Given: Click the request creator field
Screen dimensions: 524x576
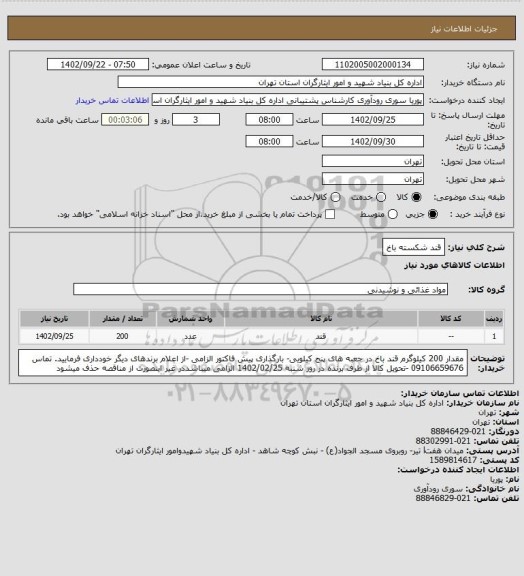Looking at the screenshot, I should coord(288,100).
